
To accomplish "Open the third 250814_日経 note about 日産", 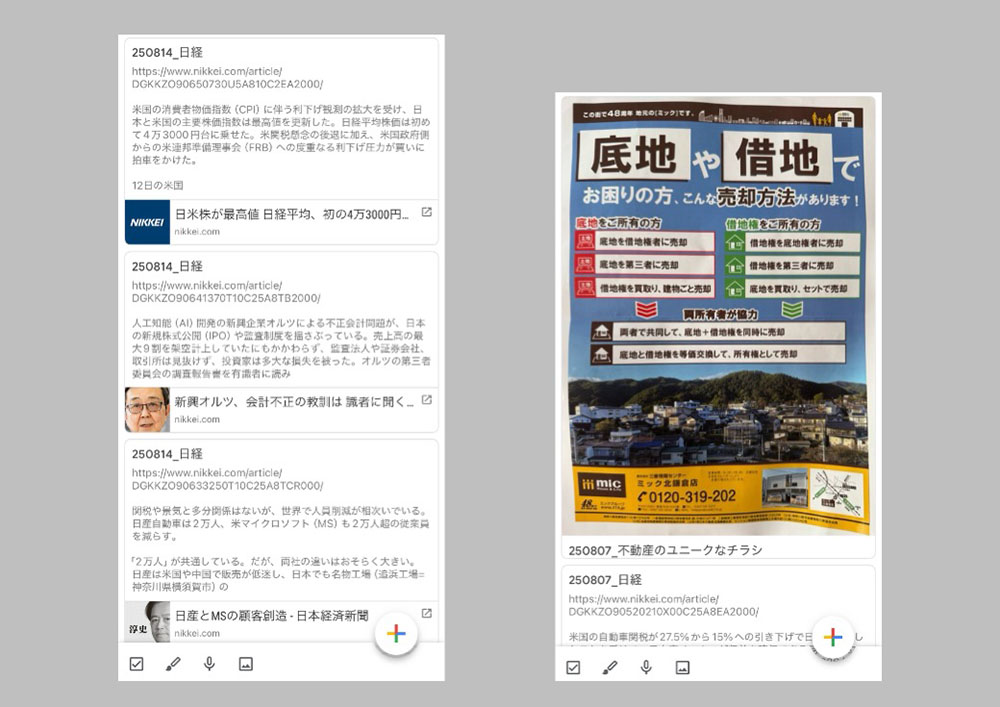I will 167,454.
